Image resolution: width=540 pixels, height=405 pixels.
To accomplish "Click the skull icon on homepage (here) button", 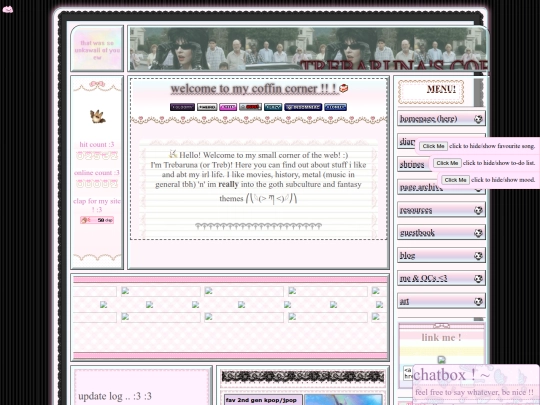I will coord(478,119).
